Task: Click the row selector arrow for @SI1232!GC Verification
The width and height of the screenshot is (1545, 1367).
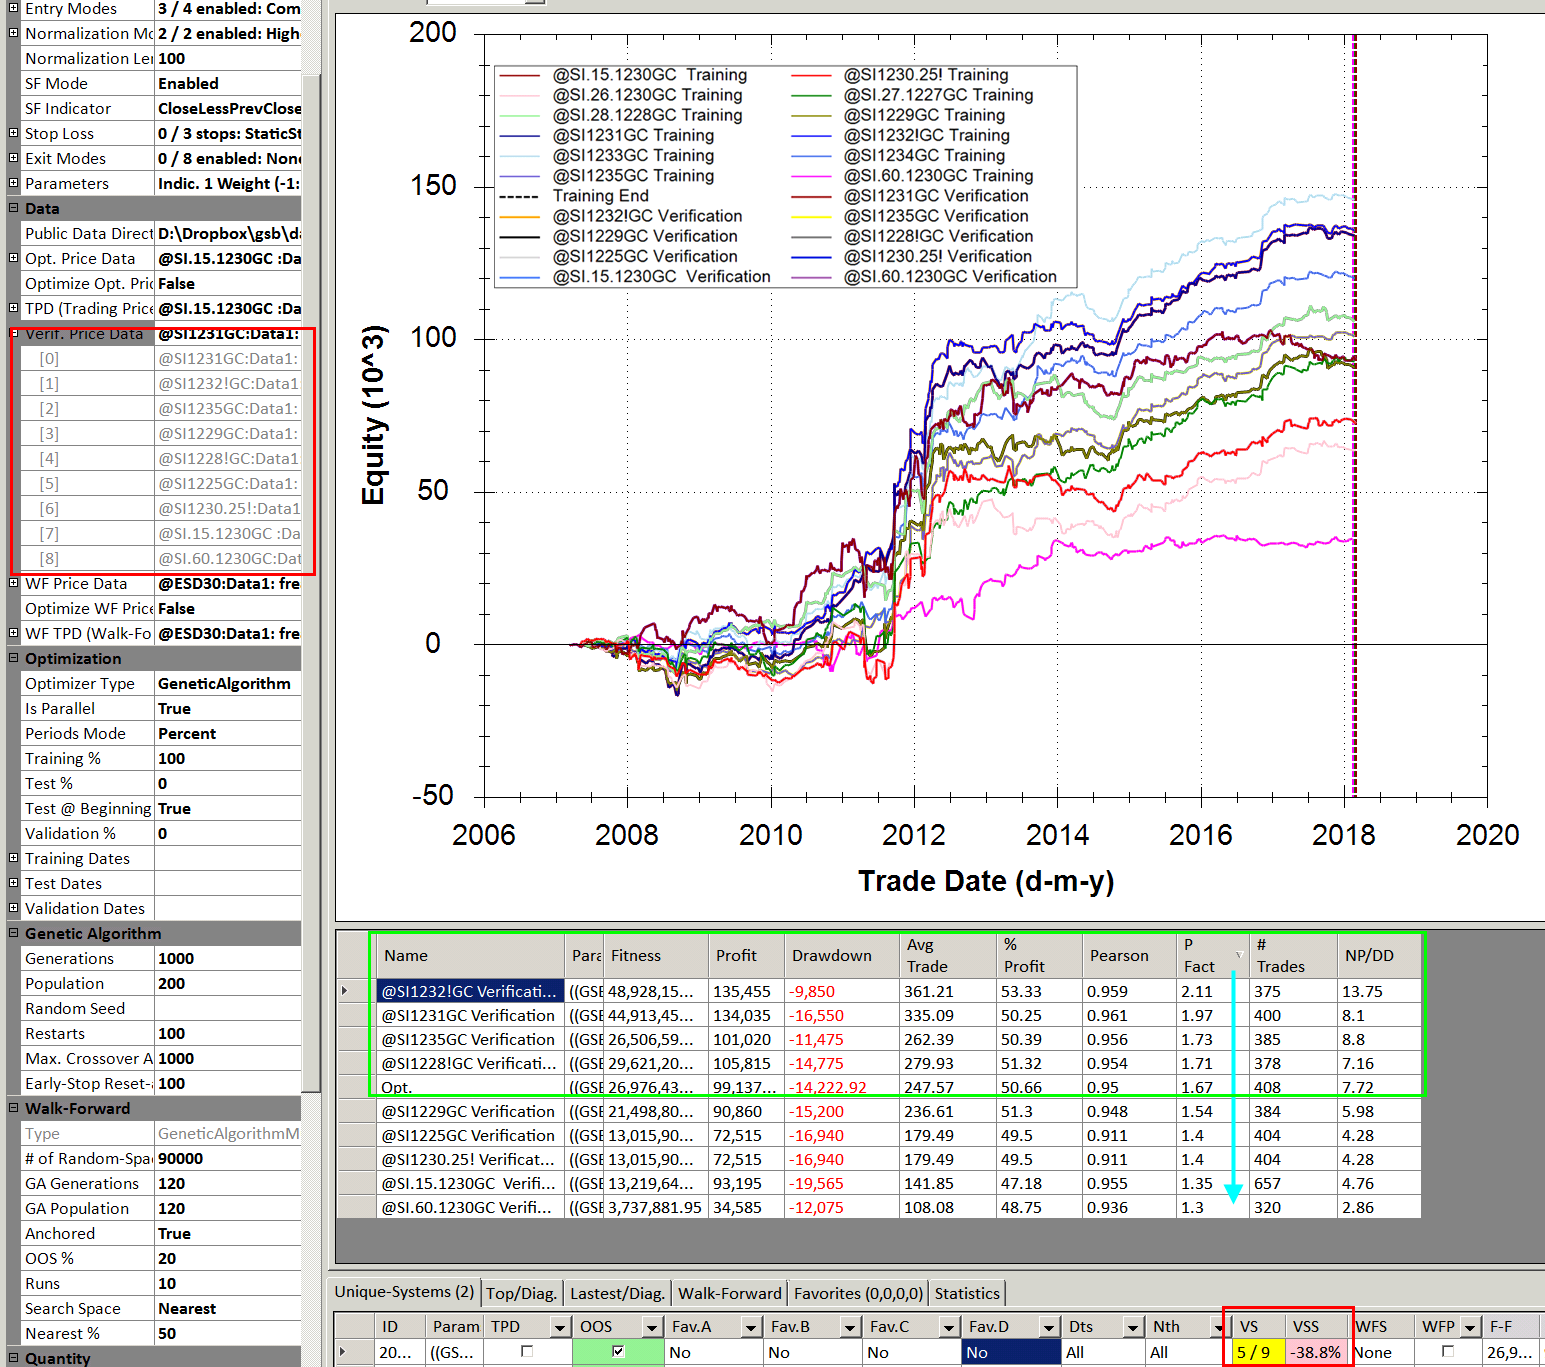Action: tap(345, 991)
